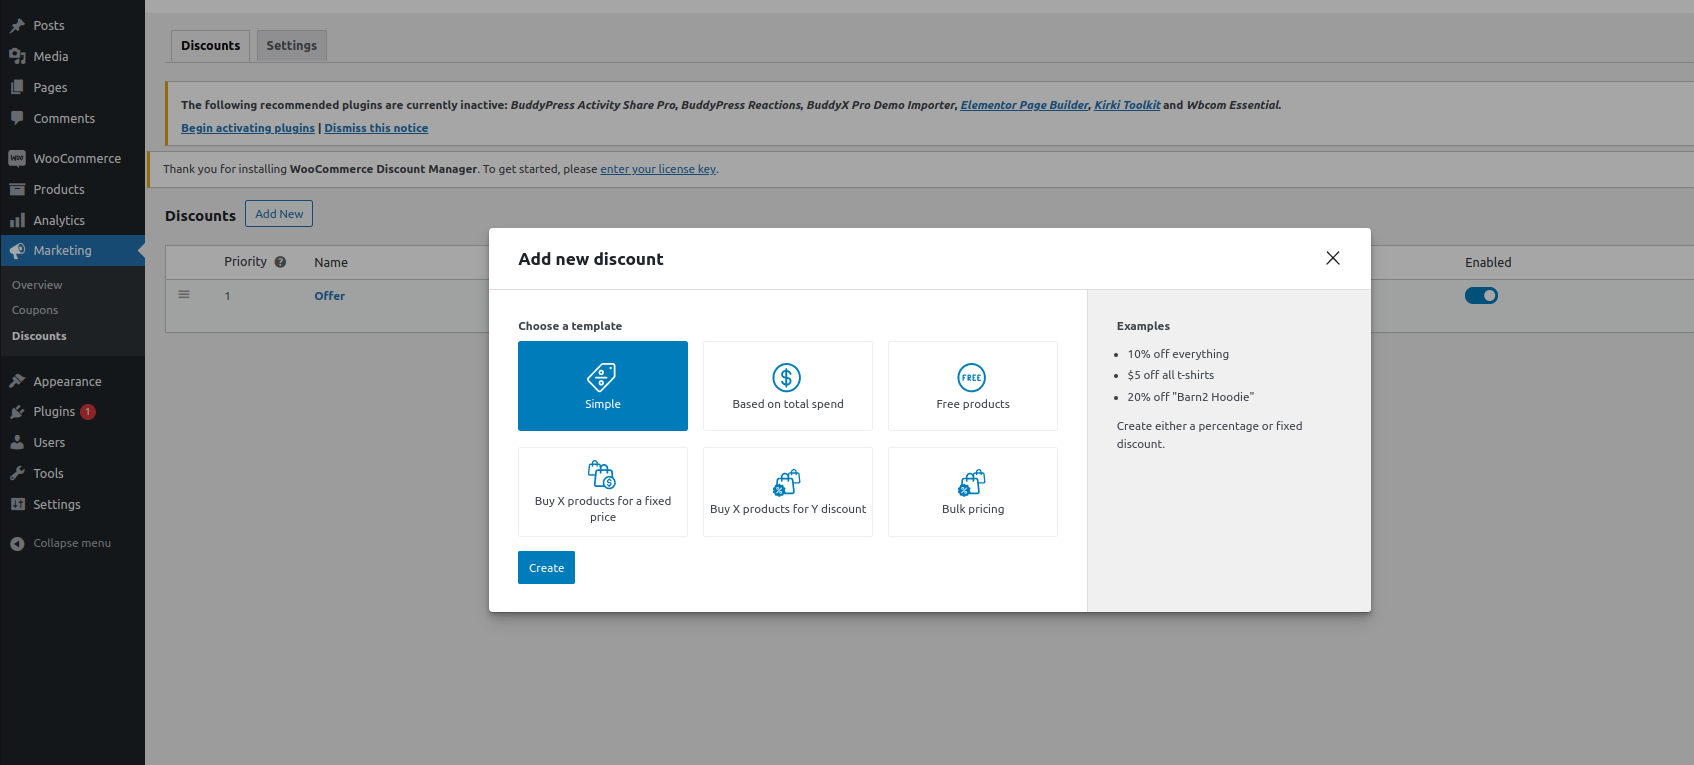Image resolution: width=1694 pixels, height=765 pixels.
Task: Switch to the Settings tab
Action: pos(291,46)
